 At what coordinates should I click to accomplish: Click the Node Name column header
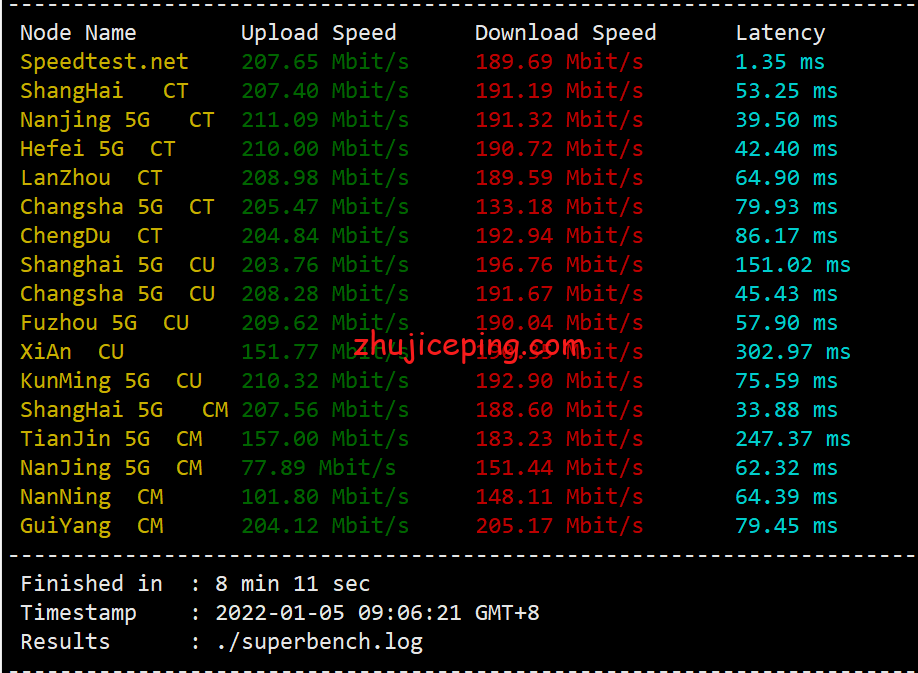pos(78,33)
